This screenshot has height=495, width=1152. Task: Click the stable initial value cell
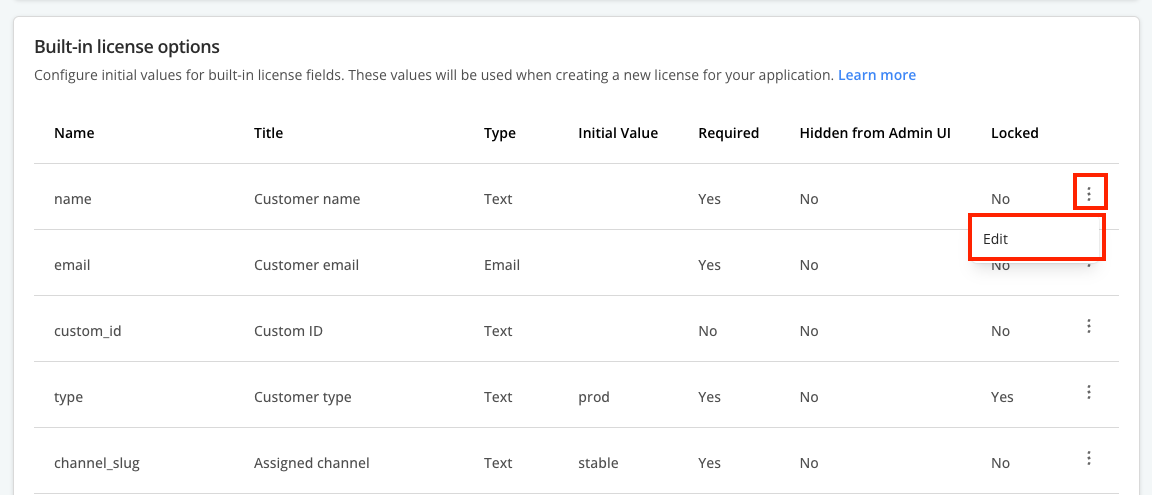click(x=598, y=463)
